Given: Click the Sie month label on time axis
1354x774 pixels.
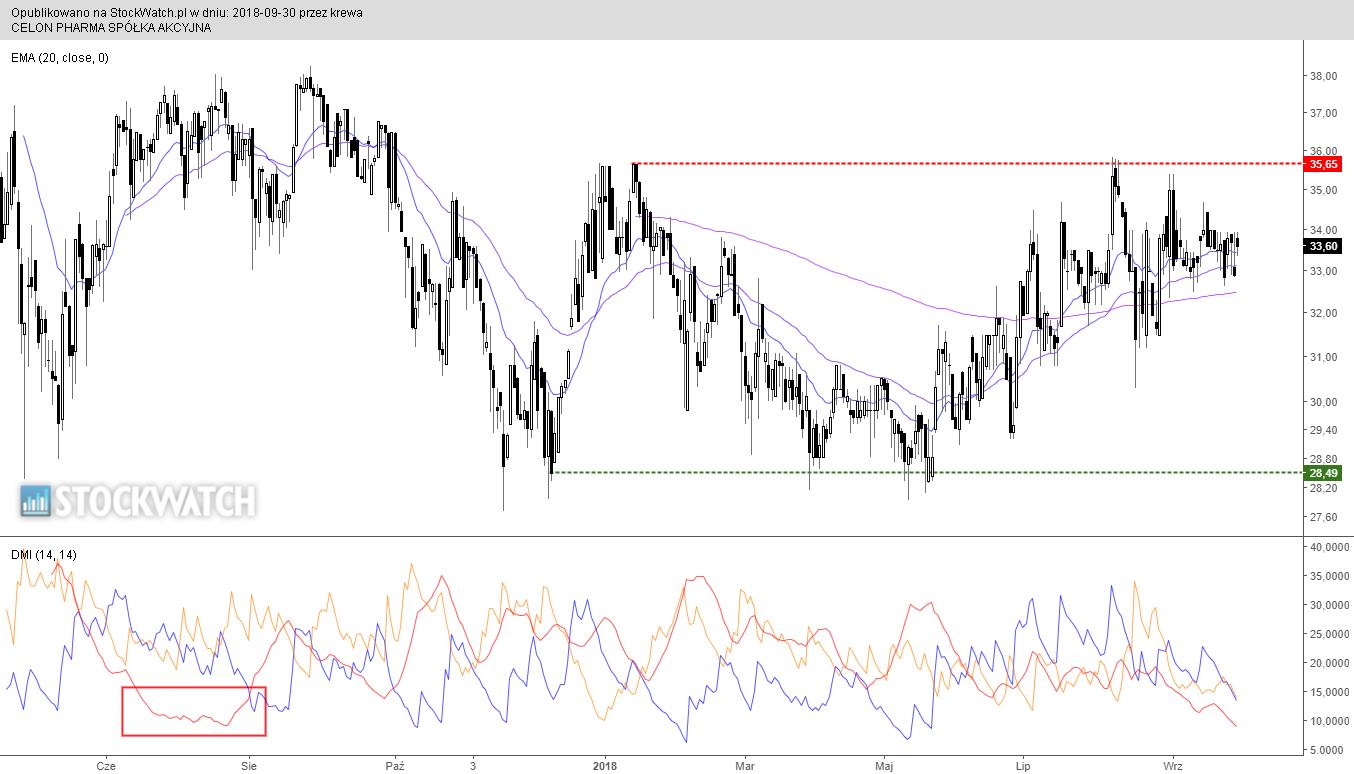Looking at the screenshot, I should tap(249, 766).
